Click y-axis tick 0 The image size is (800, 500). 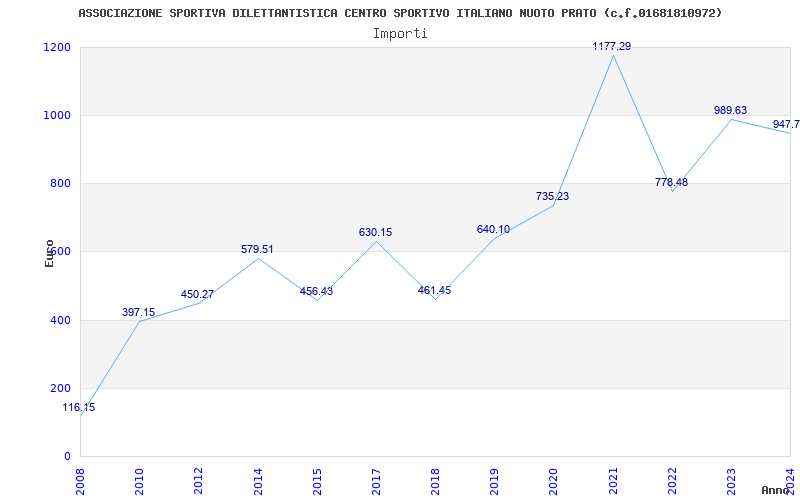coord(67,457)
